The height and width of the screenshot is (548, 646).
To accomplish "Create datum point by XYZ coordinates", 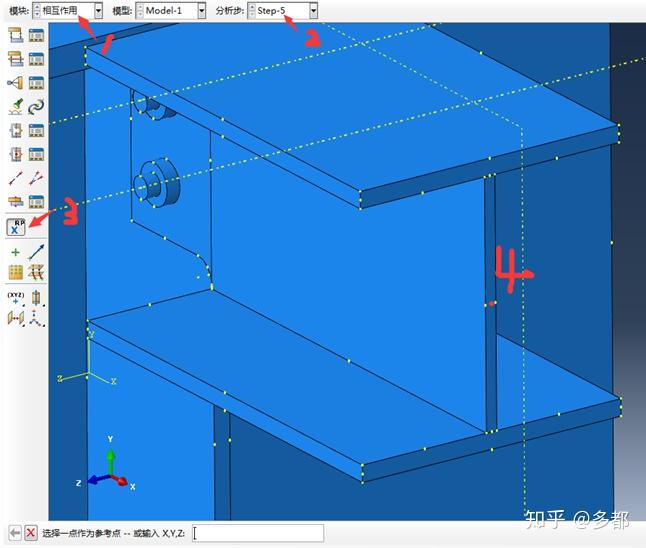I will pos(16,298).
